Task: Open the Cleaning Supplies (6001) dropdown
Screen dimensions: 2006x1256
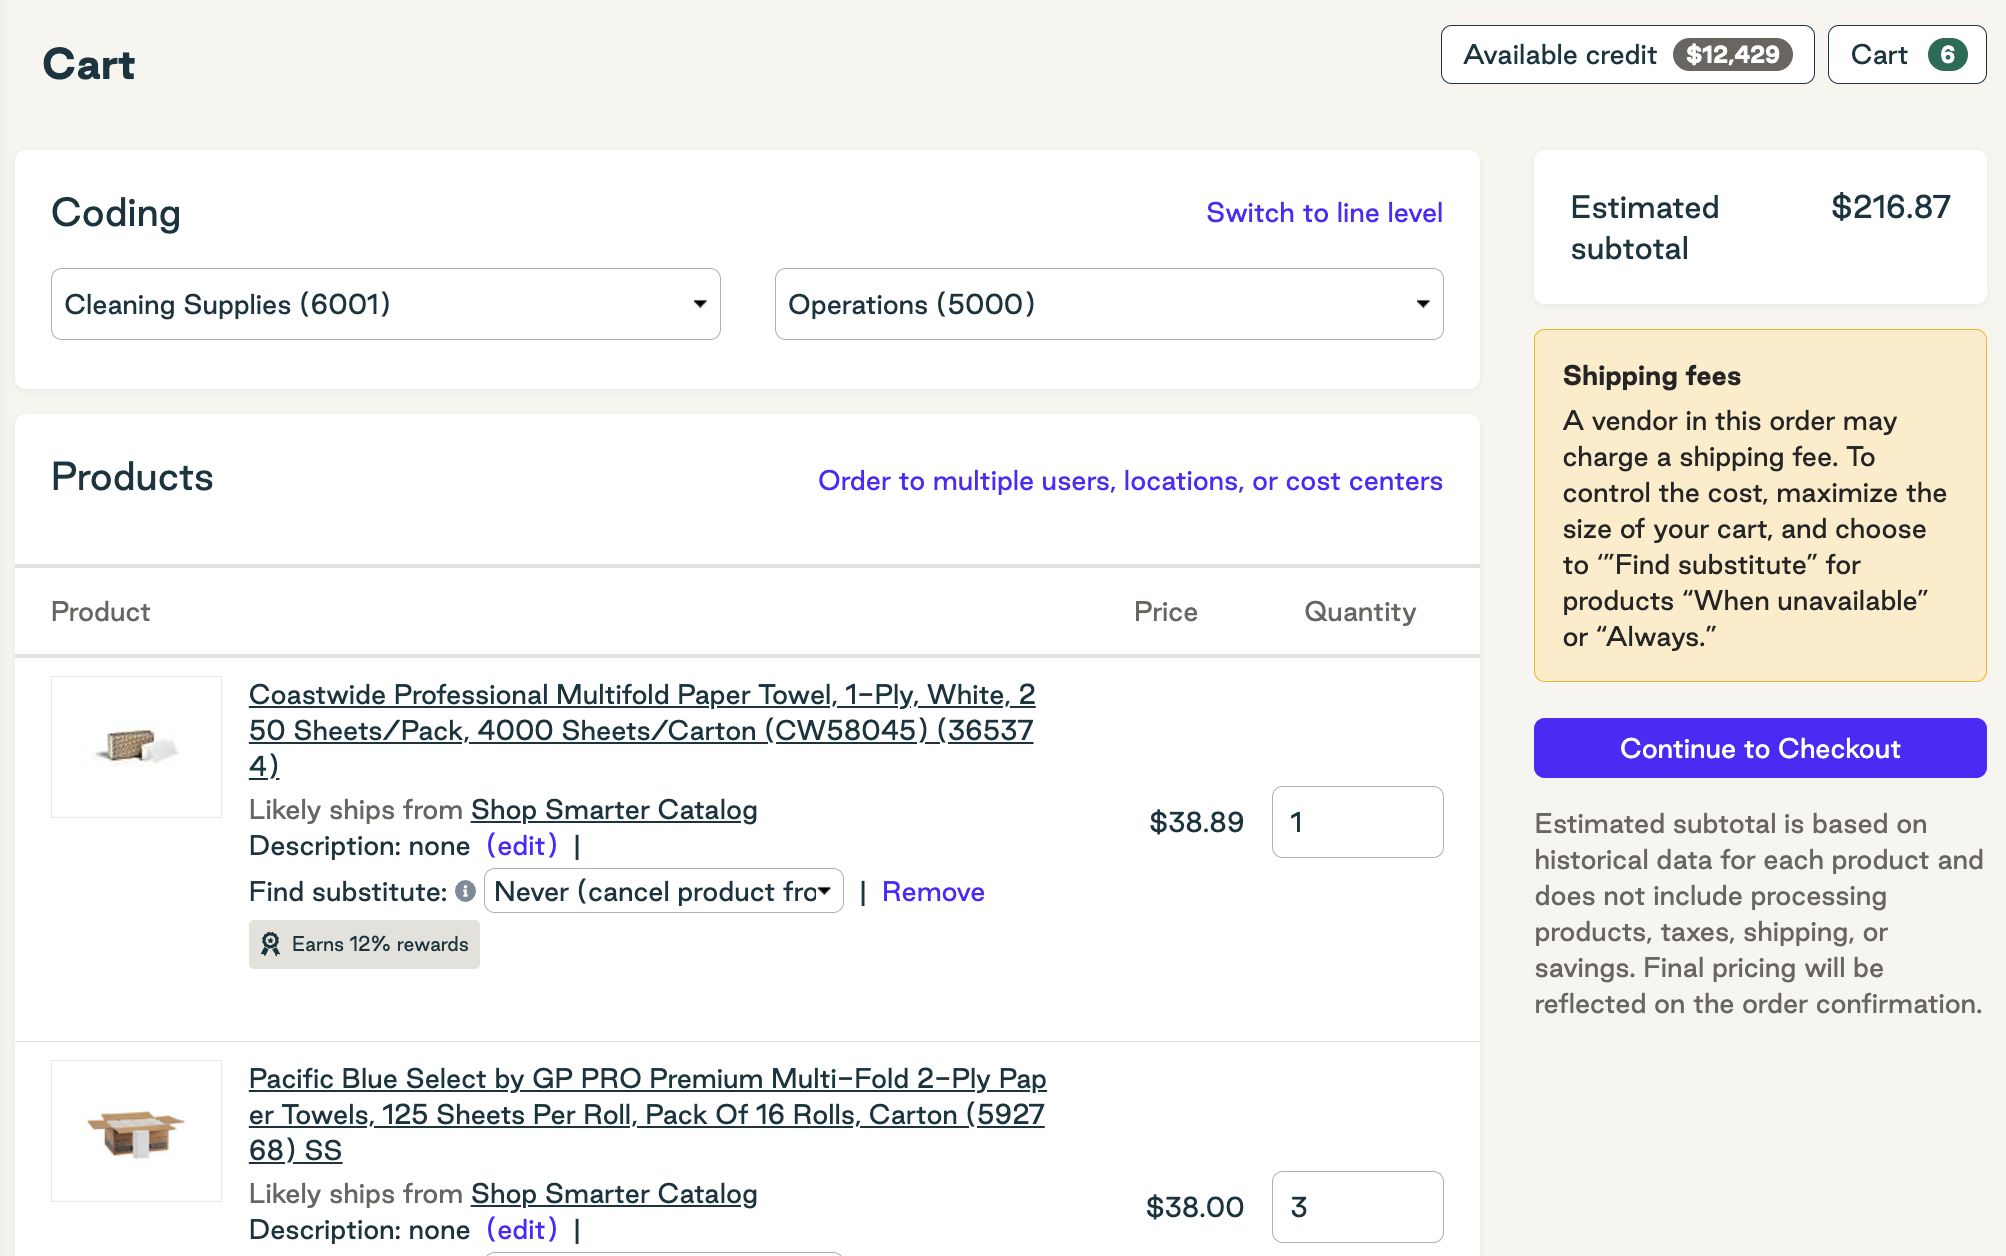Action: [385, 304]
